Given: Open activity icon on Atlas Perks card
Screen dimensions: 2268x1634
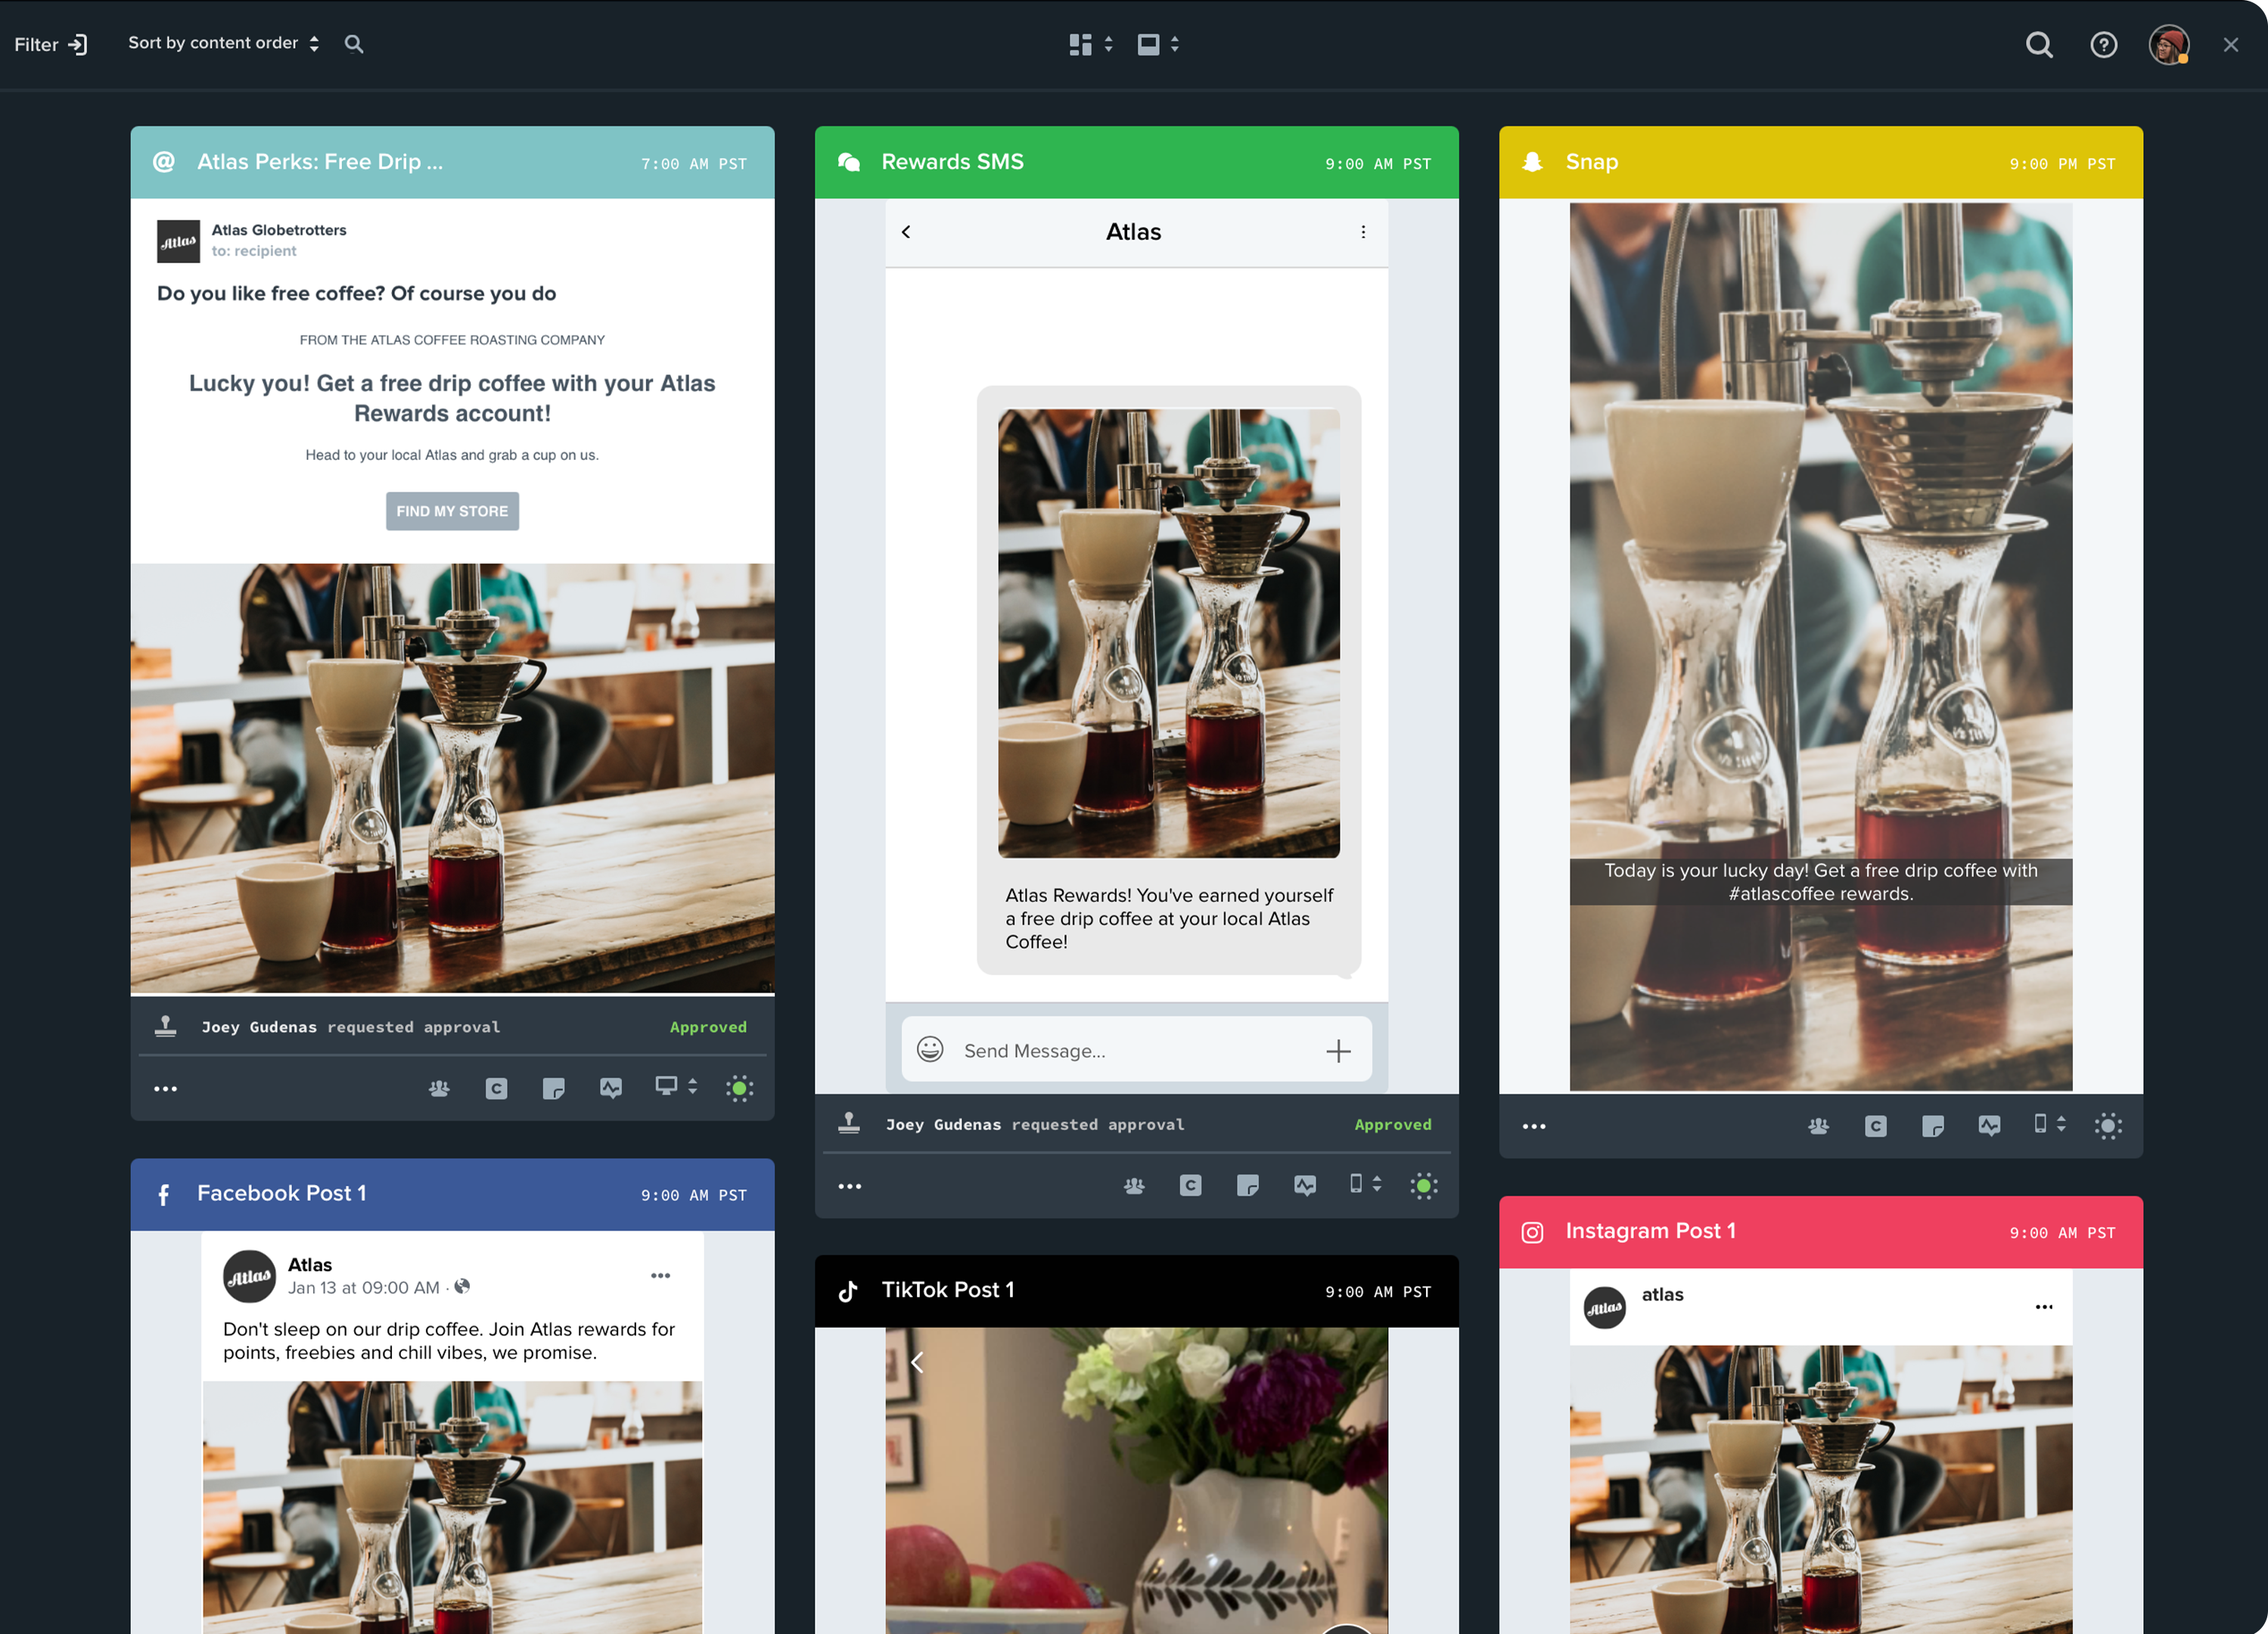Looking at the screenshot, I should 611,1088.
